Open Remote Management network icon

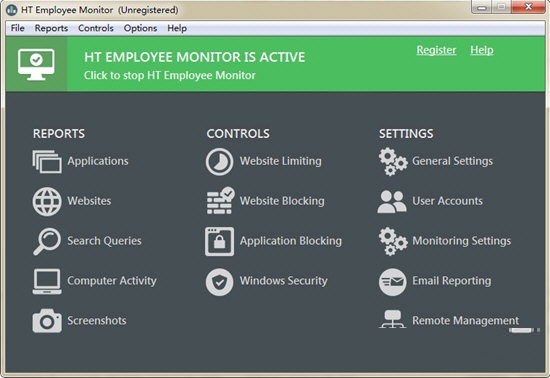tap(393, 319)
